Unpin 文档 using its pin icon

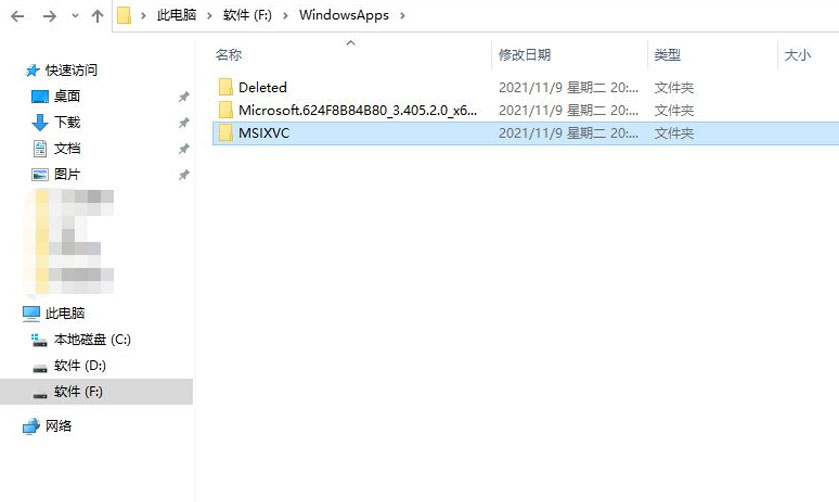184,148
